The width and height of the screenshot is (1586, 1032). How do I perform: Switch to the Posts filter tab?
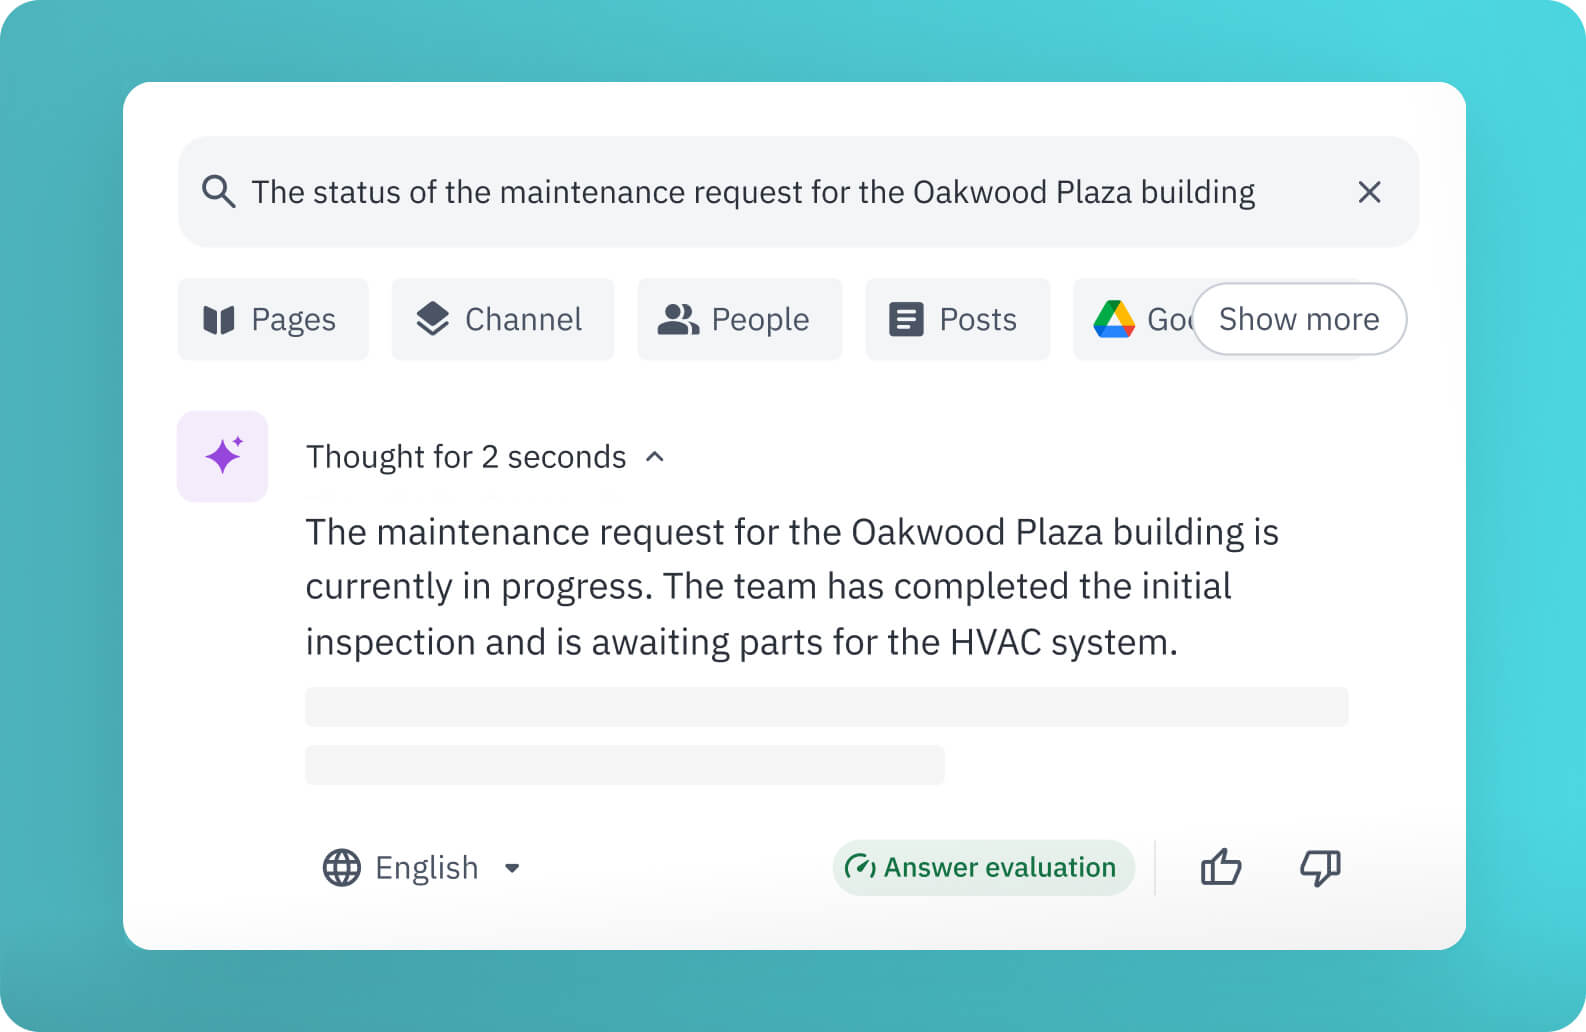[x=956, y=319]
